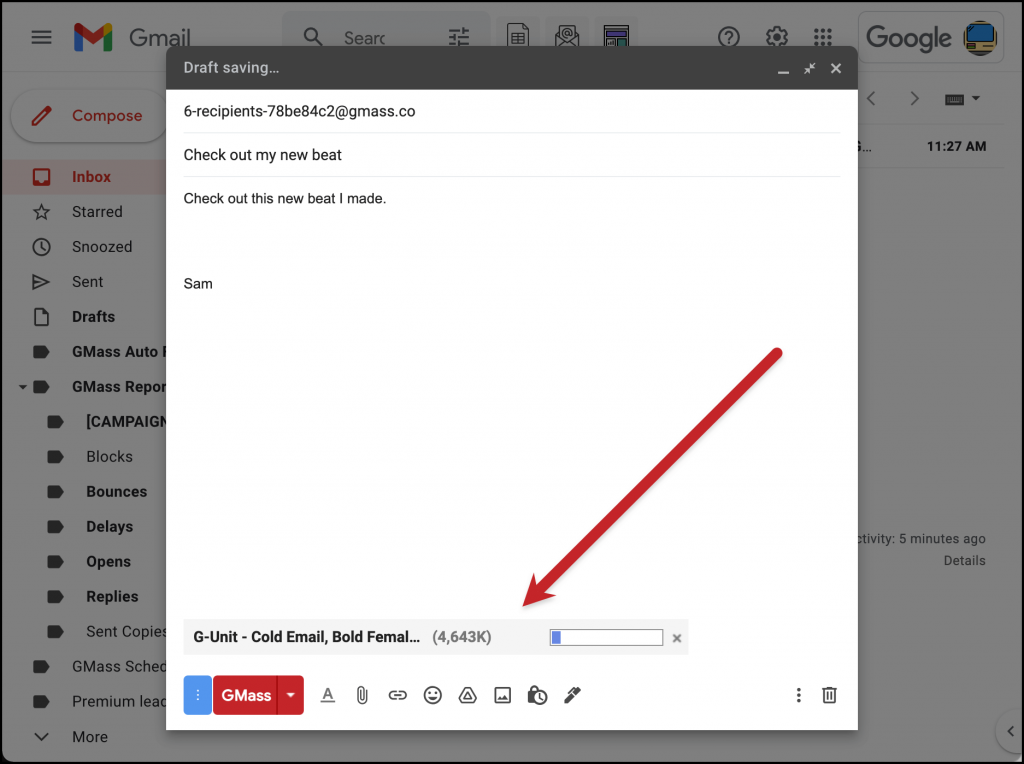Click the subject line Check out my new beat

tap(262, 155)
